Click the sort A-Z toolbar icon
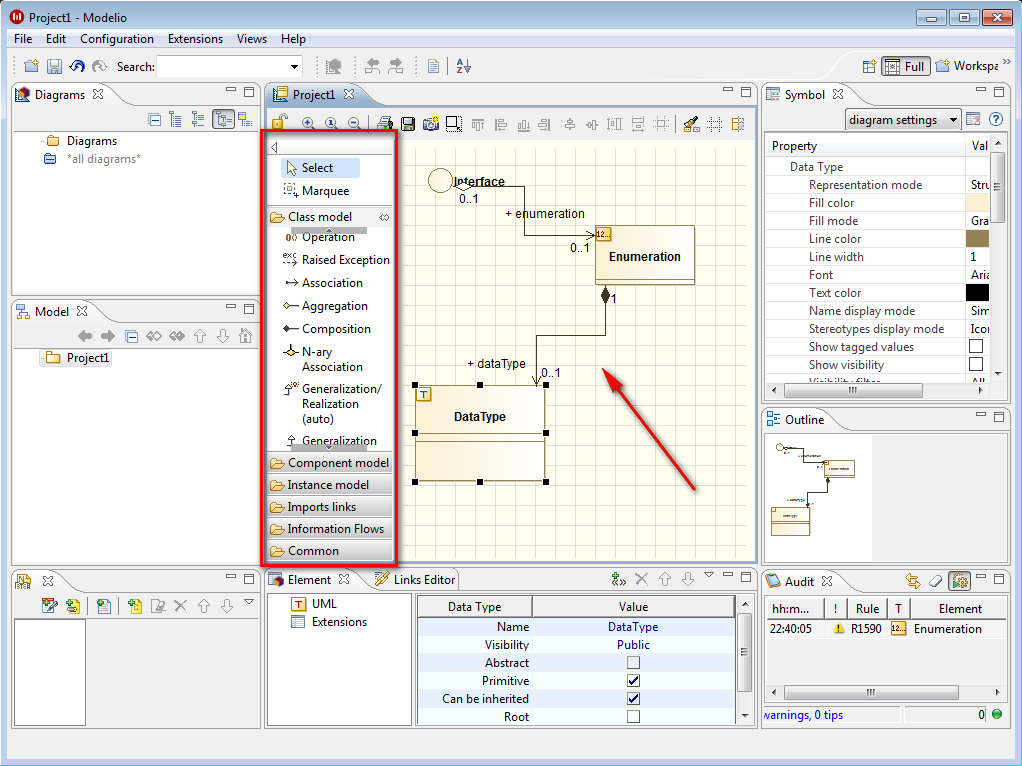This screenshot has width=1022, height=766. click(463, 67)
